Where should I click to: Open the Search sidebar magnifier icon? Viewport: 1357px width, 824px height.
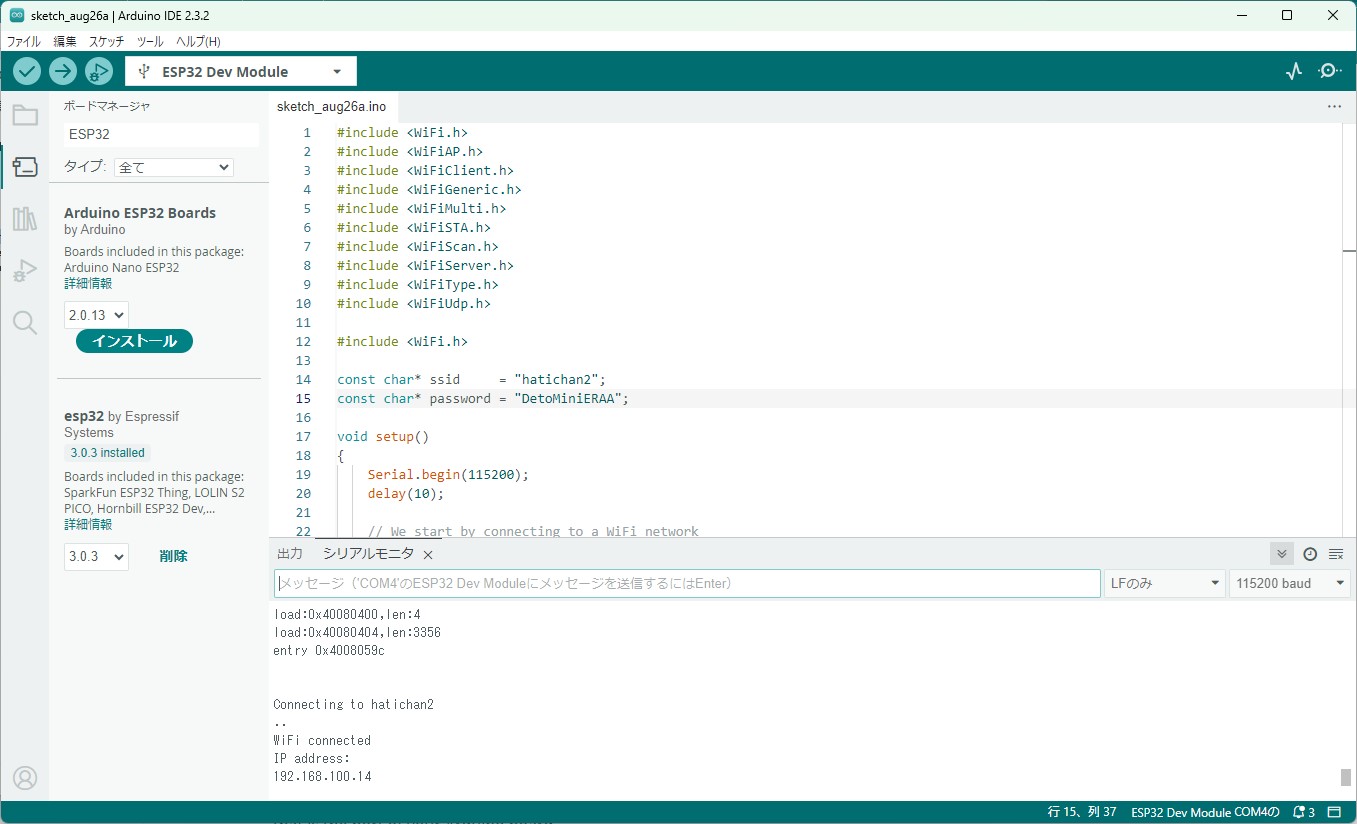(x=25, y=322)
